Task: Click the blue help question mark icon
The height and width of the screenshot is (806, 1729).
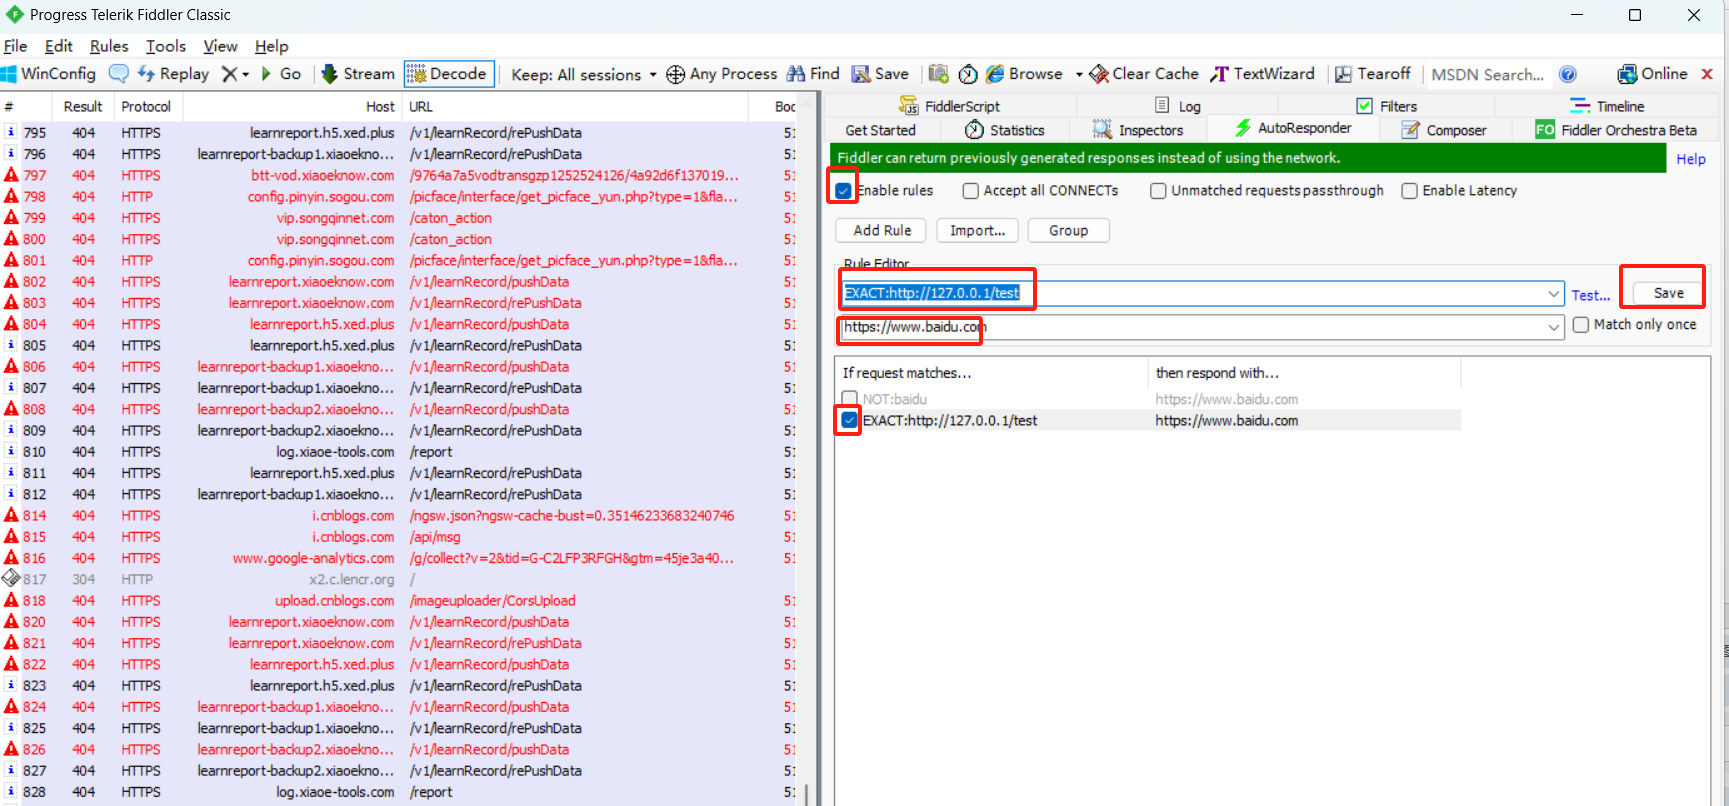Action: point(1568,74)
